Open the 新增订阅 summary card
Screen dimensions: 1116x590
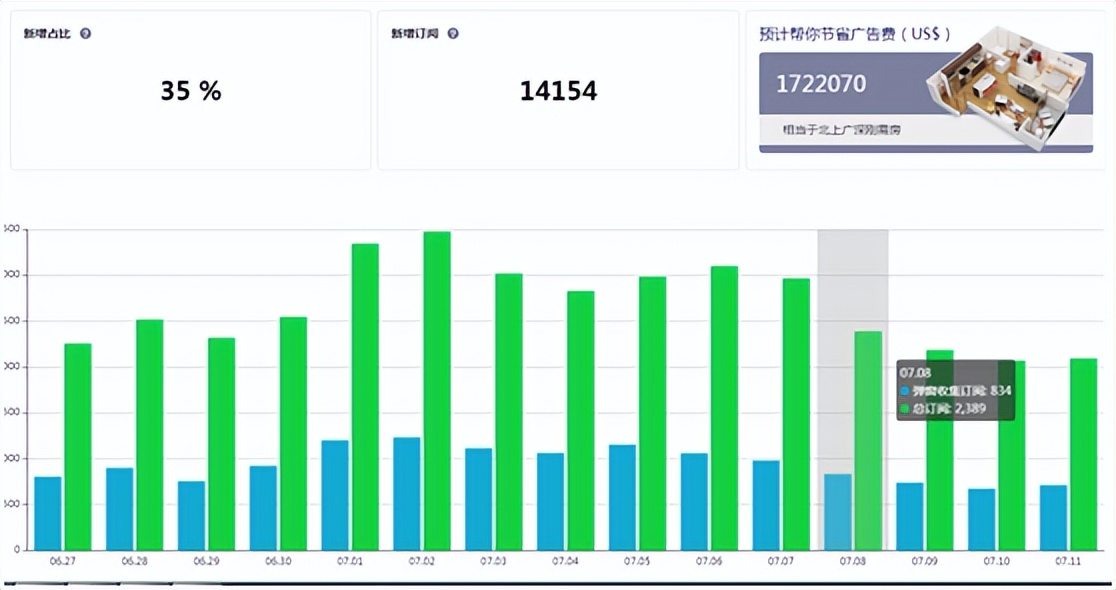[x=557, y=90]
